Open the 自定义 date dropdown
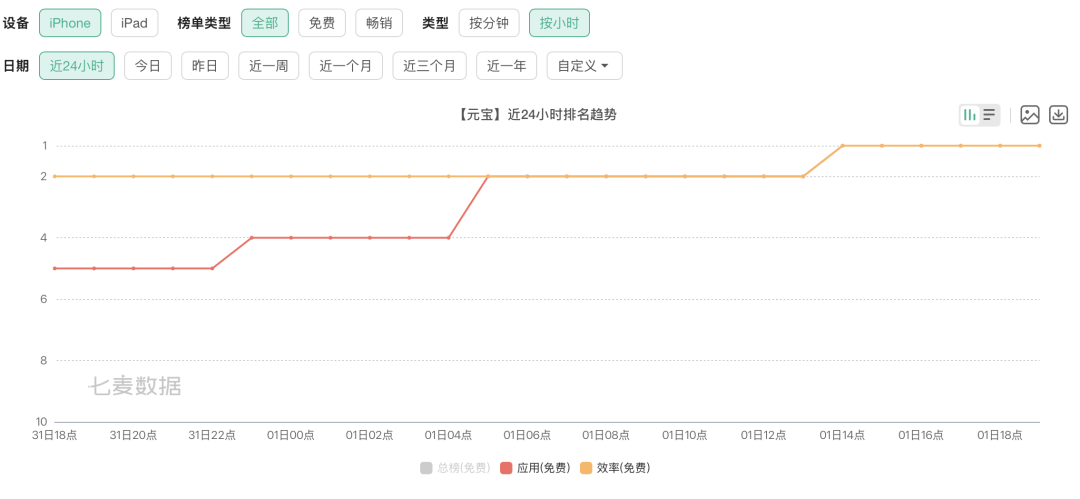The width and height of the screenshot is (1080, 499). tap(584, 66)
